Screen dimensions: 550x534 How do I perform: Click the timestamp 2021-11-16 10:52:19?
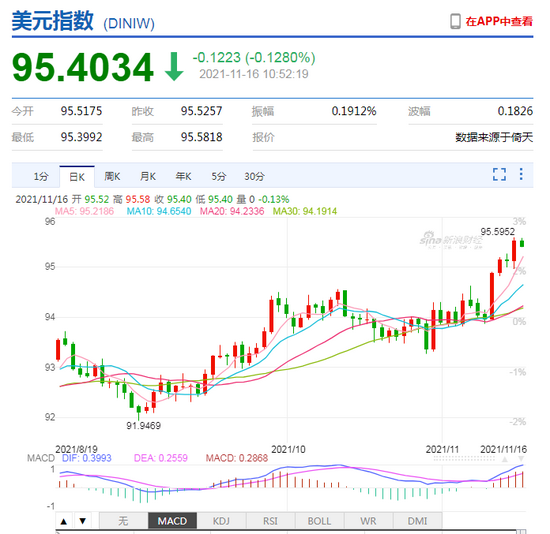point(254,74)
